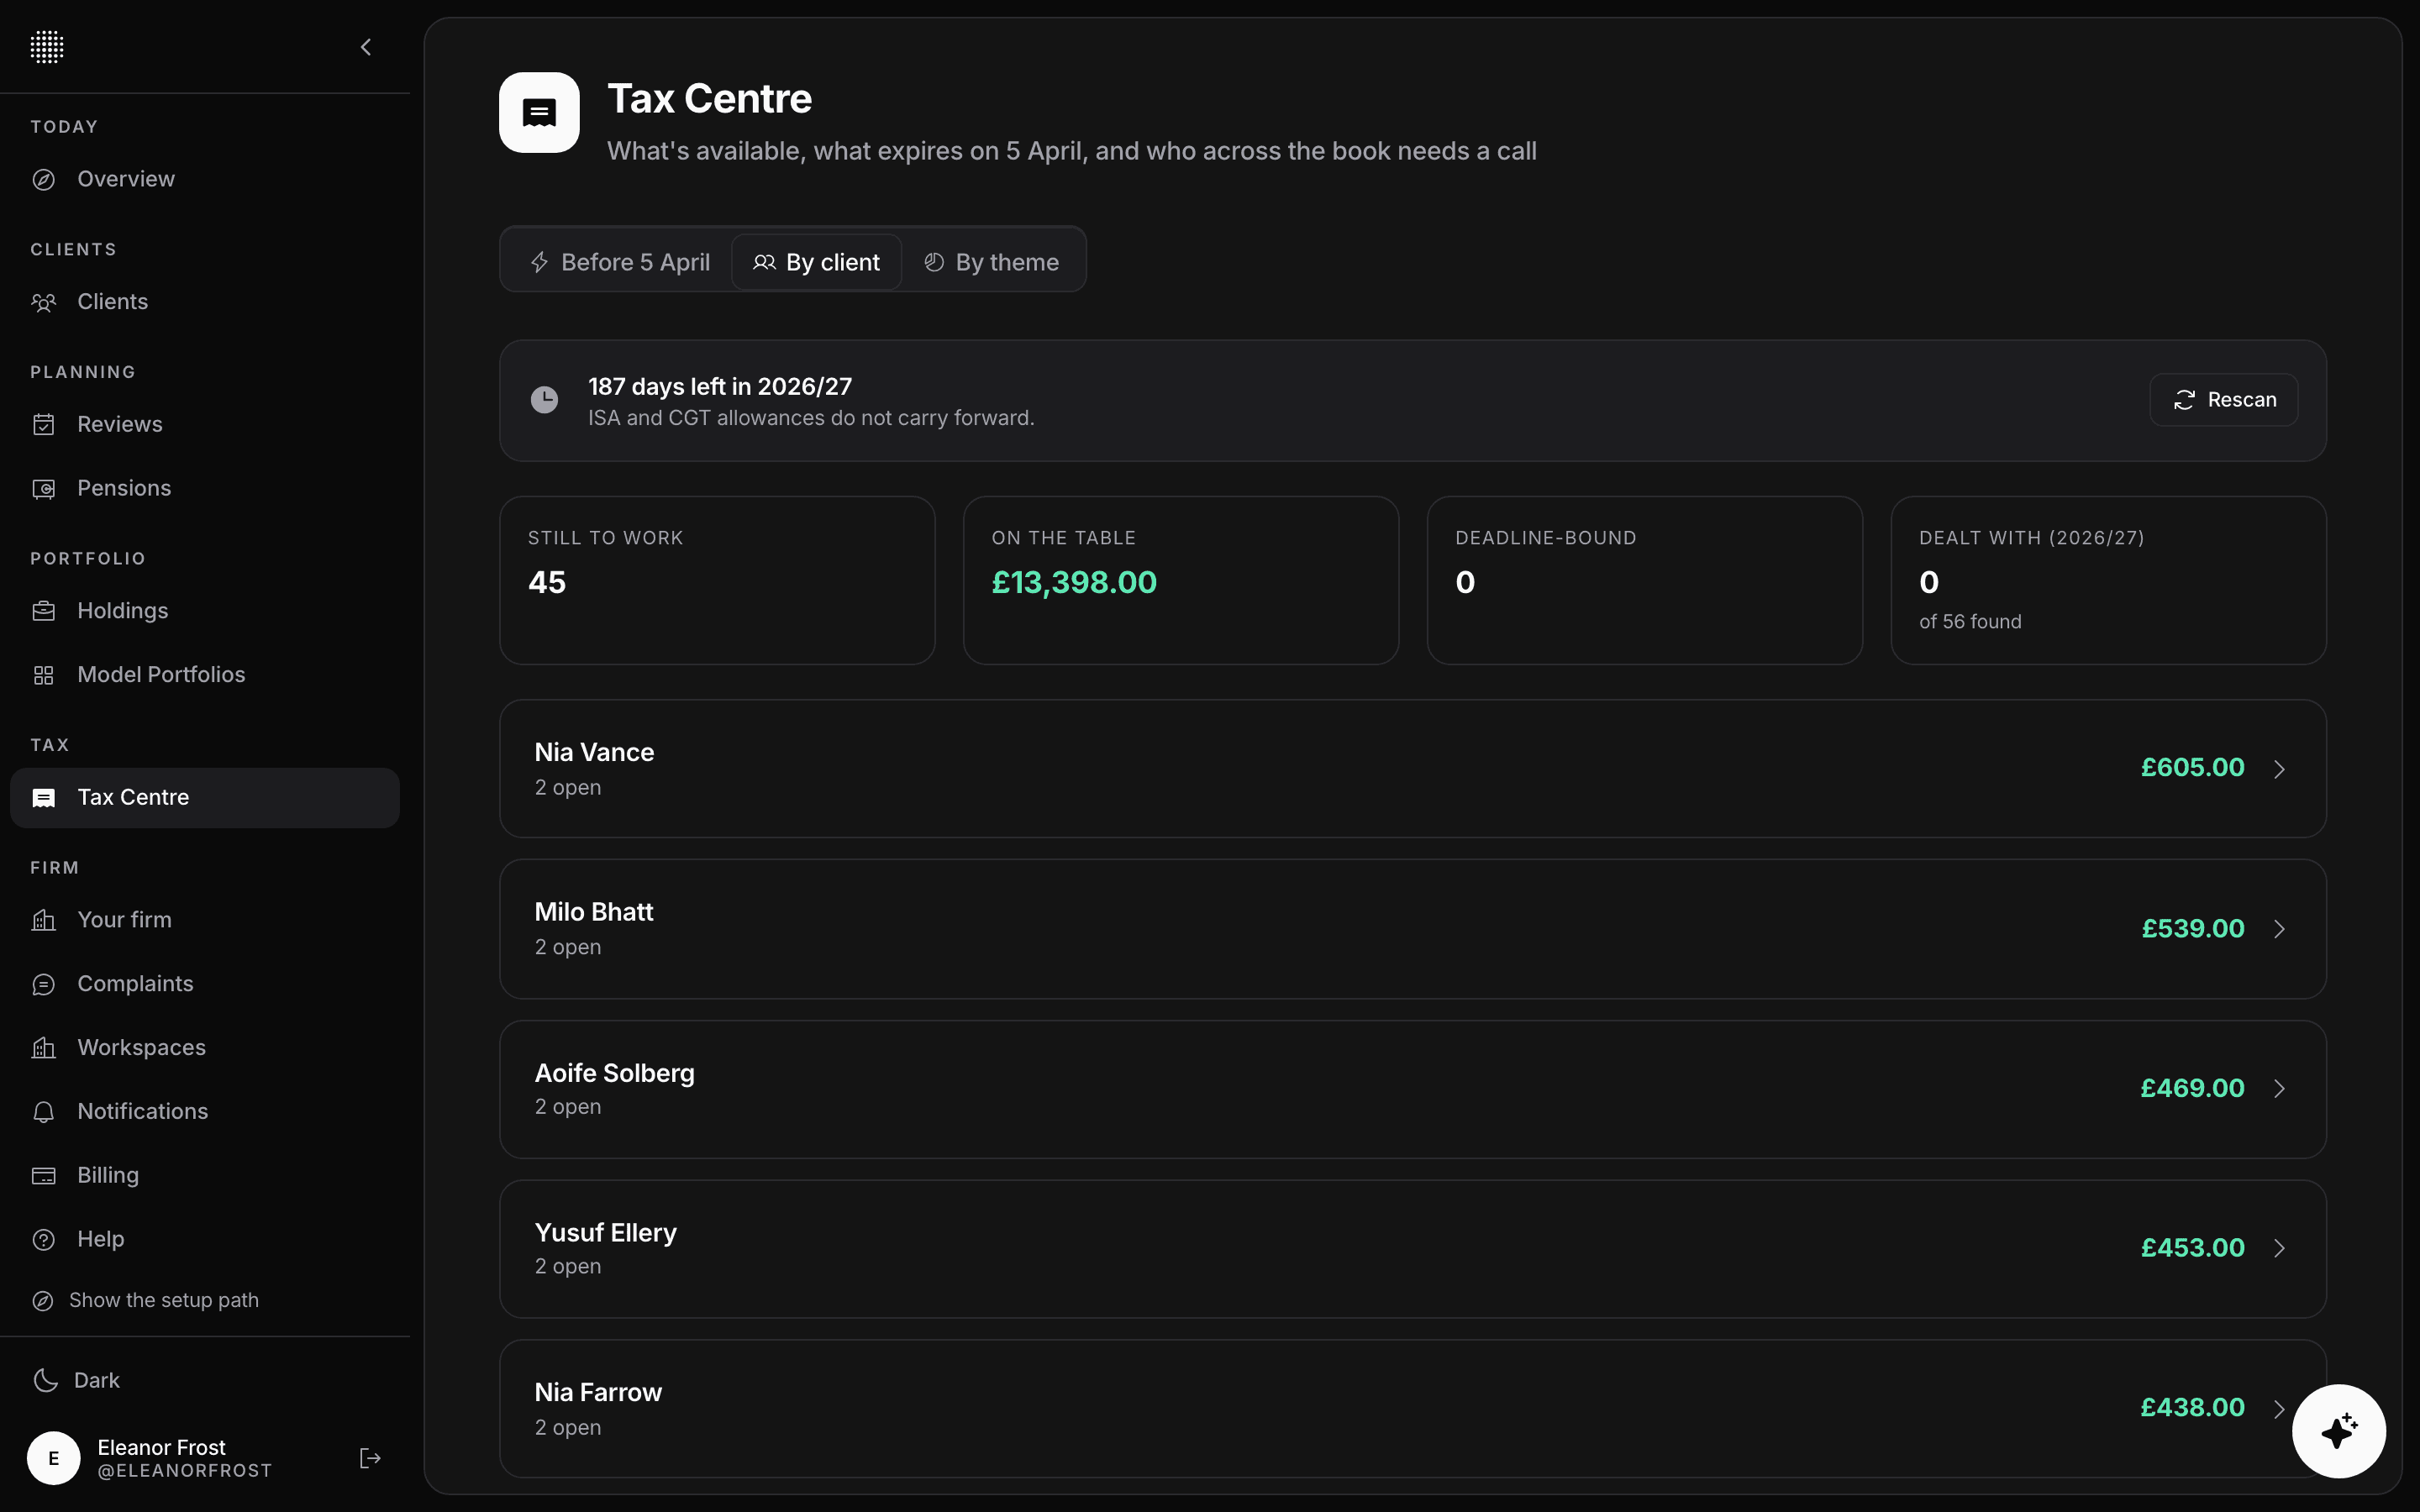Image resolution: width=2420 pixels, height=1512 pixels.
Task: Click the Help question mark icon
Action: [x=44, y=1240]
